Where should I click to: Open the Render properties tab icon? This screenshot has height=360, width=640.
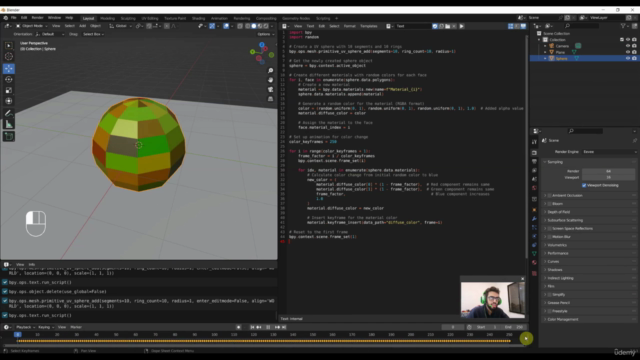[x=534, y=153]
